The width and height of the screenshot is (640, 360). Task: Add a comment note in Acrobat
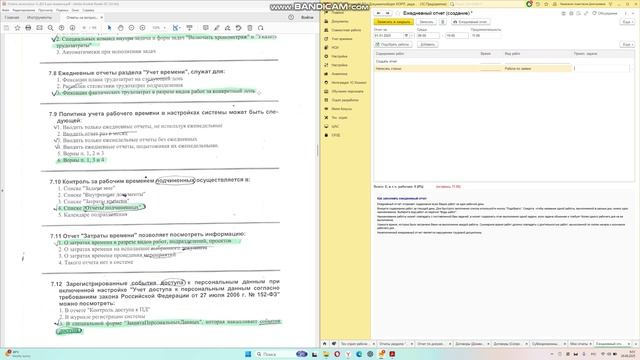point(206,28)
